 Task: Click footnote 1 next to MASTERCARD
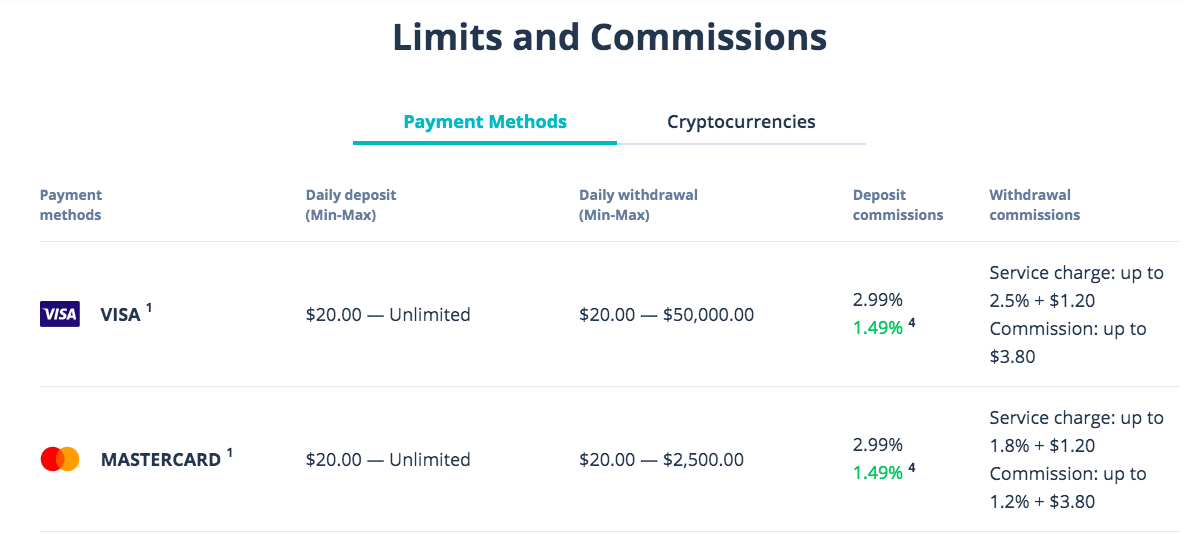pyautogui.click(x=230, y=453)
